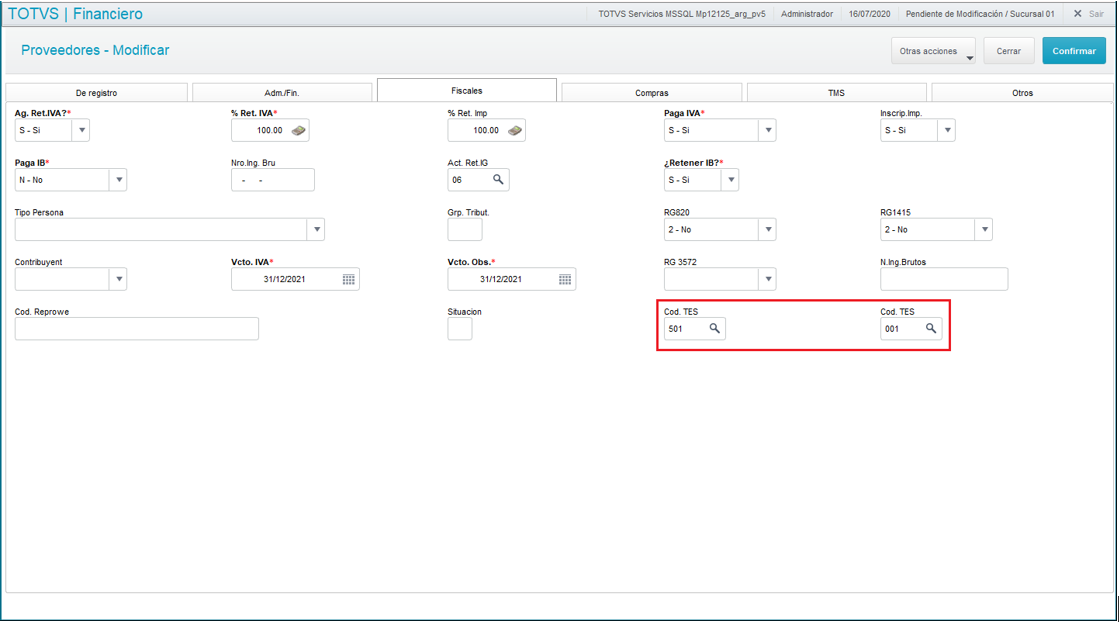Click Cod. Reprowe input field
The height and width of the screenshot is (622, 1119).
136,329
